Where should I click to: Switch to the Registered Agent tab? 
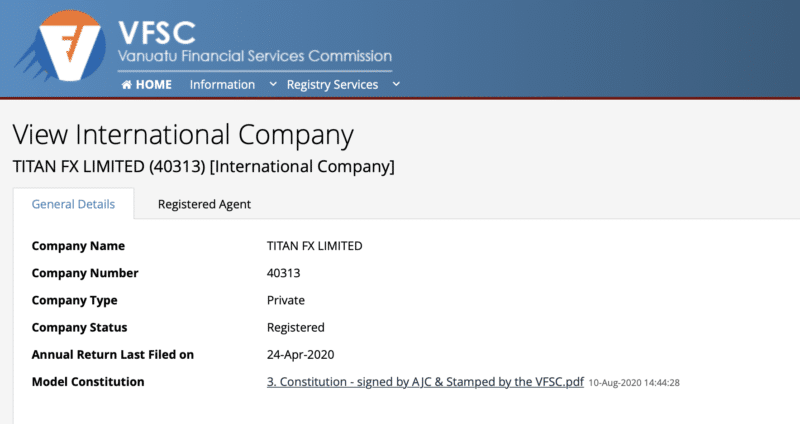pyautogui.click(x=204, y=204)
